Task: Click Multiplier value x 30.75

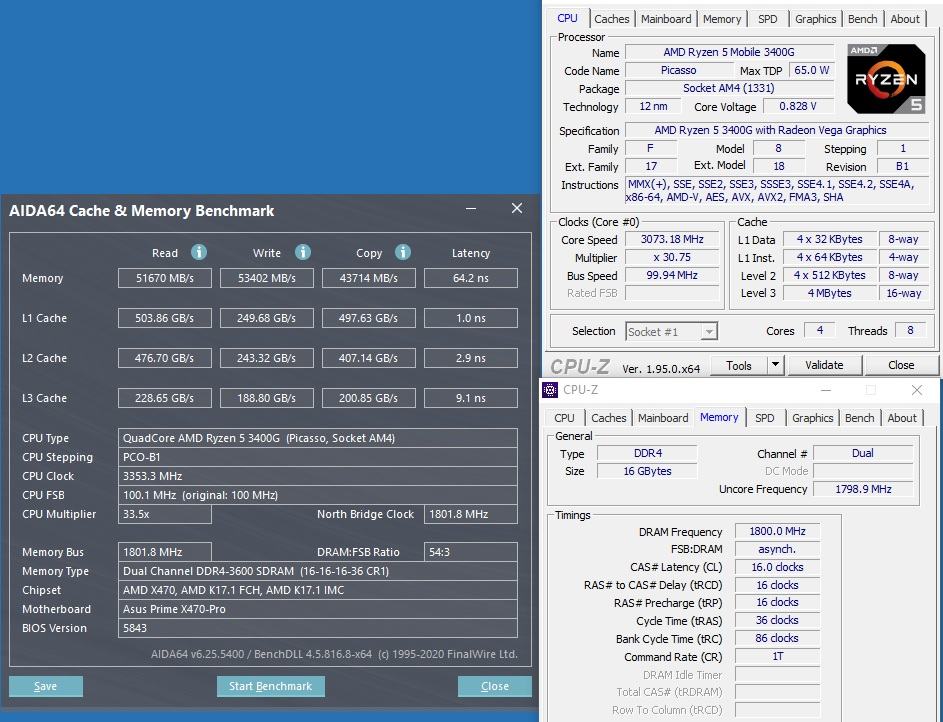Action: click(672, 257)
